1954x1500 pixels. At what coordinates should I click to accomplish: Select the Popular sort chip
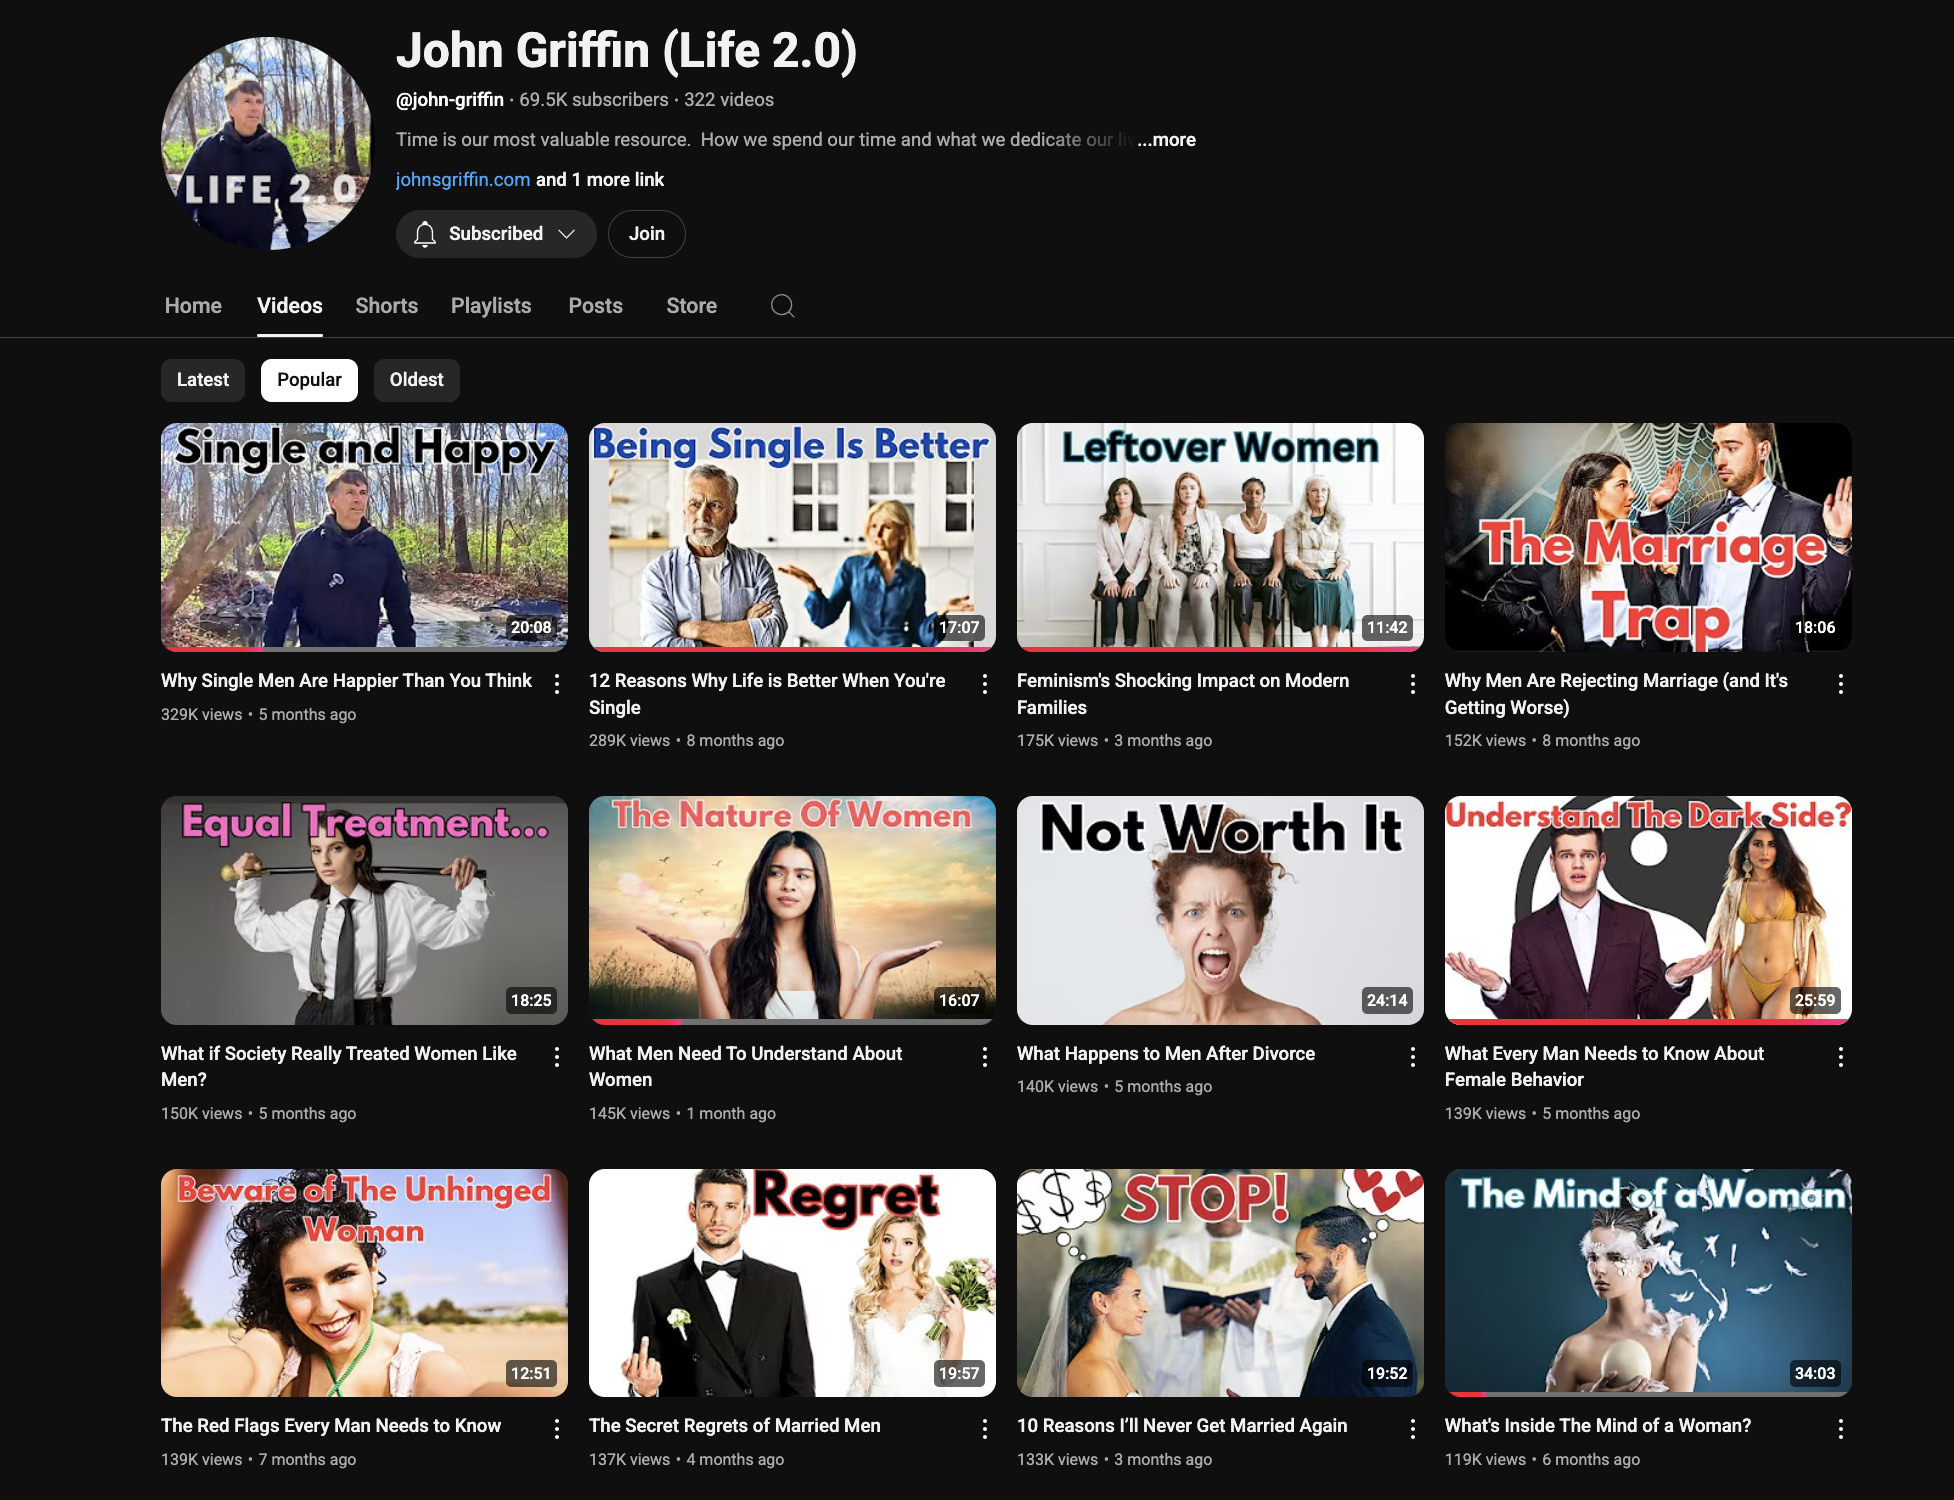tap(309, 380)
